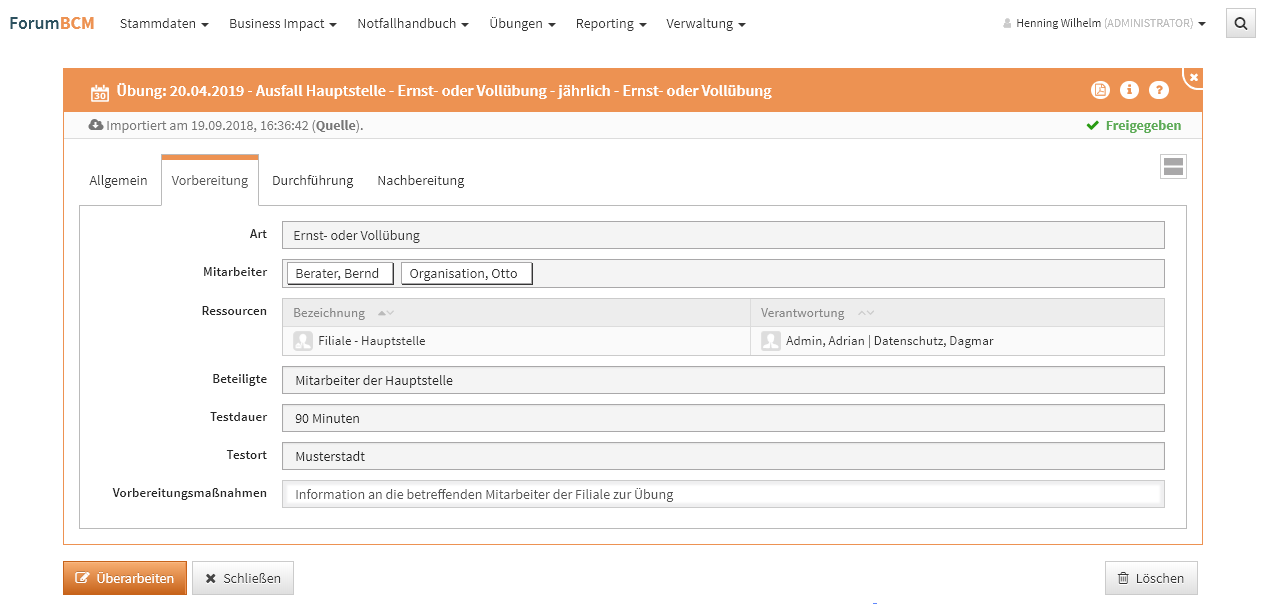Click the import cloud icon beside Importiert
Screen dimensions: 1270x604
(96, 125)
